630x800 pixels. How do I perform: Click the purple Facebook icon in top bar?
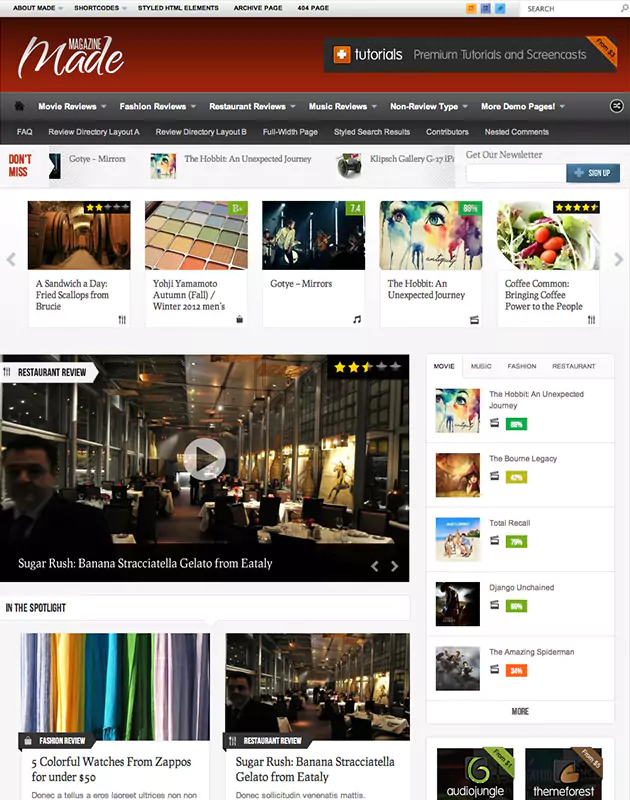(486, 8)
